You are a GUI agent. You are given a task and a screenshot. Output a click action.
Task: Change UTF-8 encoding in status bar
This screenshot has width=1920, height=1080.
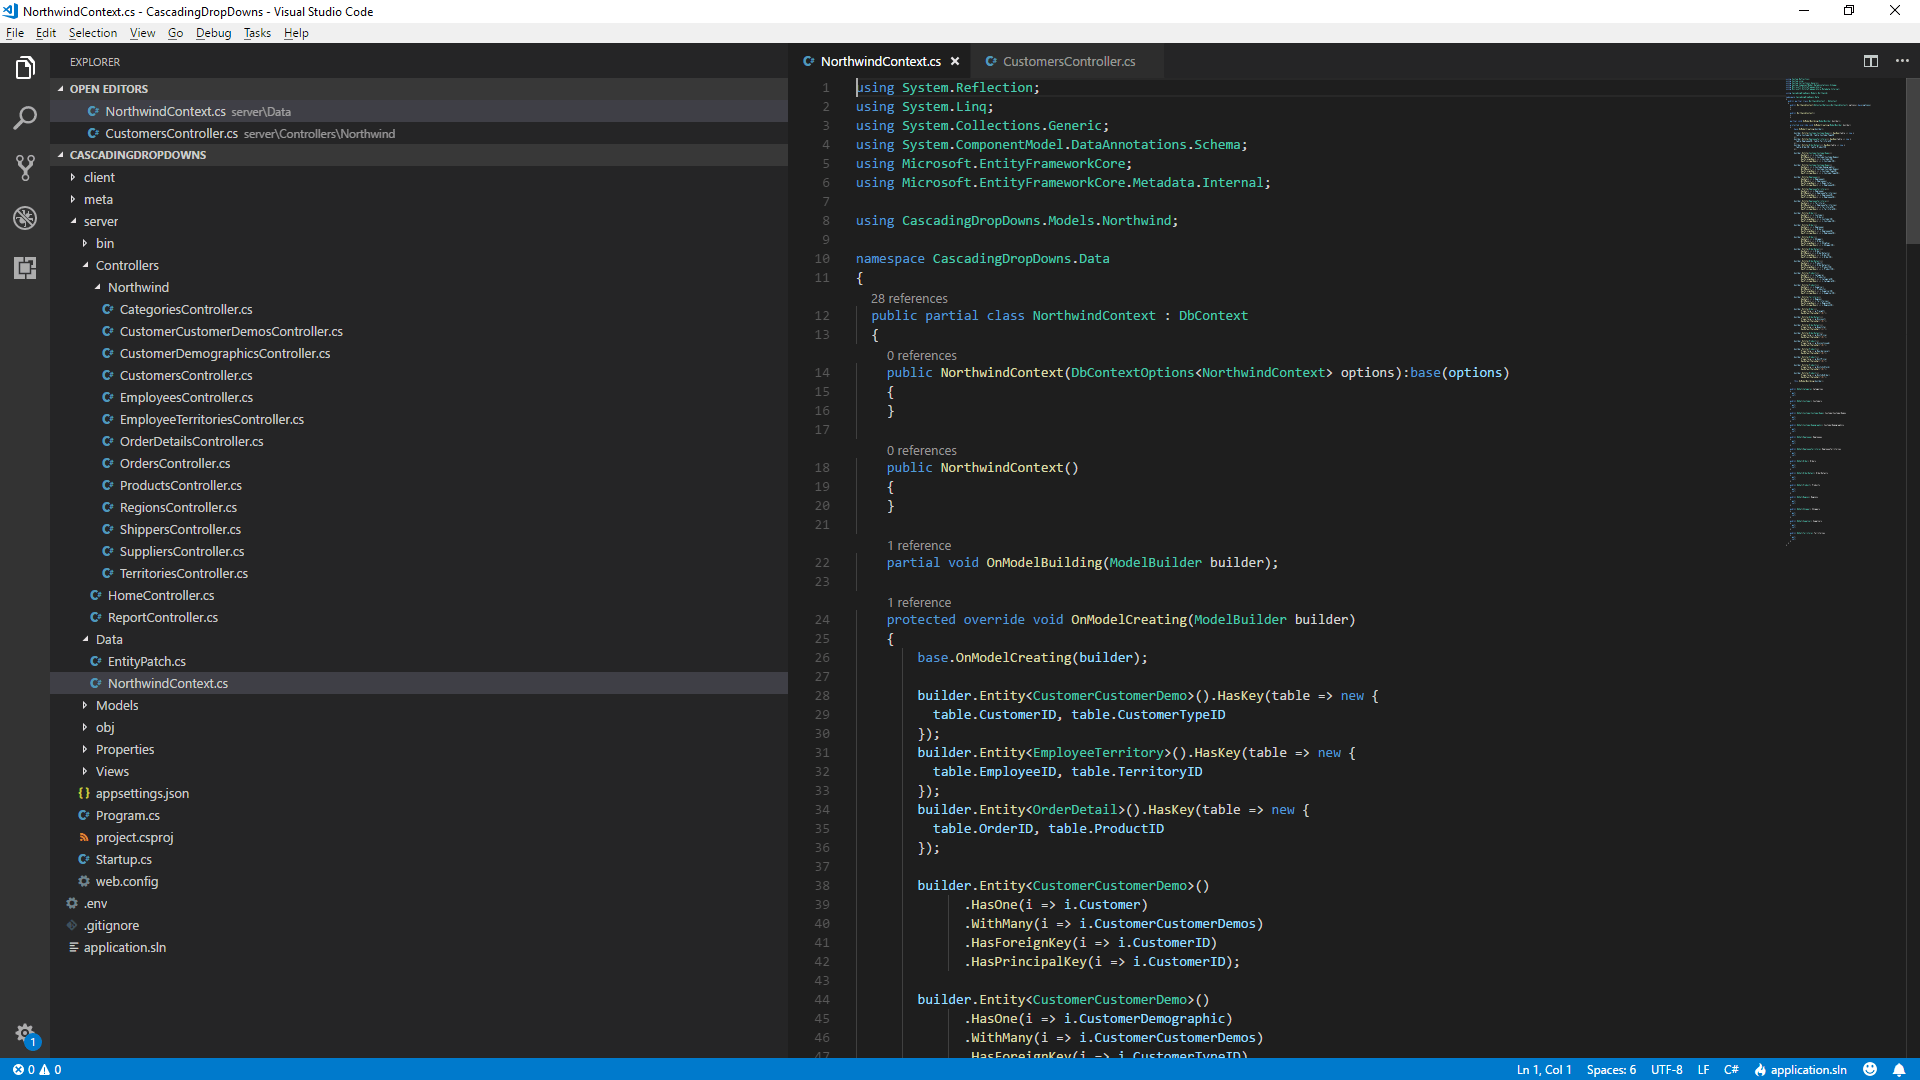1666,1069
